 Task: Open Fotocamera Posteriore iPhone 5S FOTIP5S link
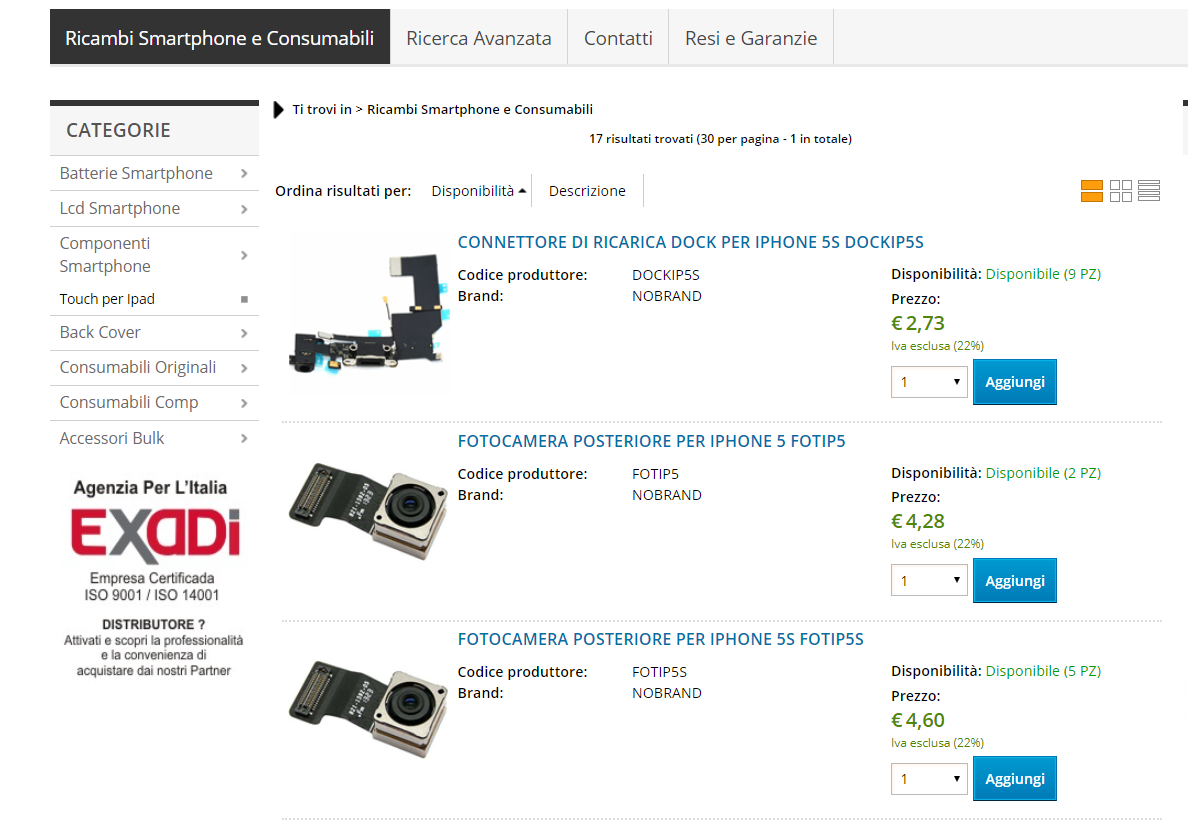tap(661, 639)
